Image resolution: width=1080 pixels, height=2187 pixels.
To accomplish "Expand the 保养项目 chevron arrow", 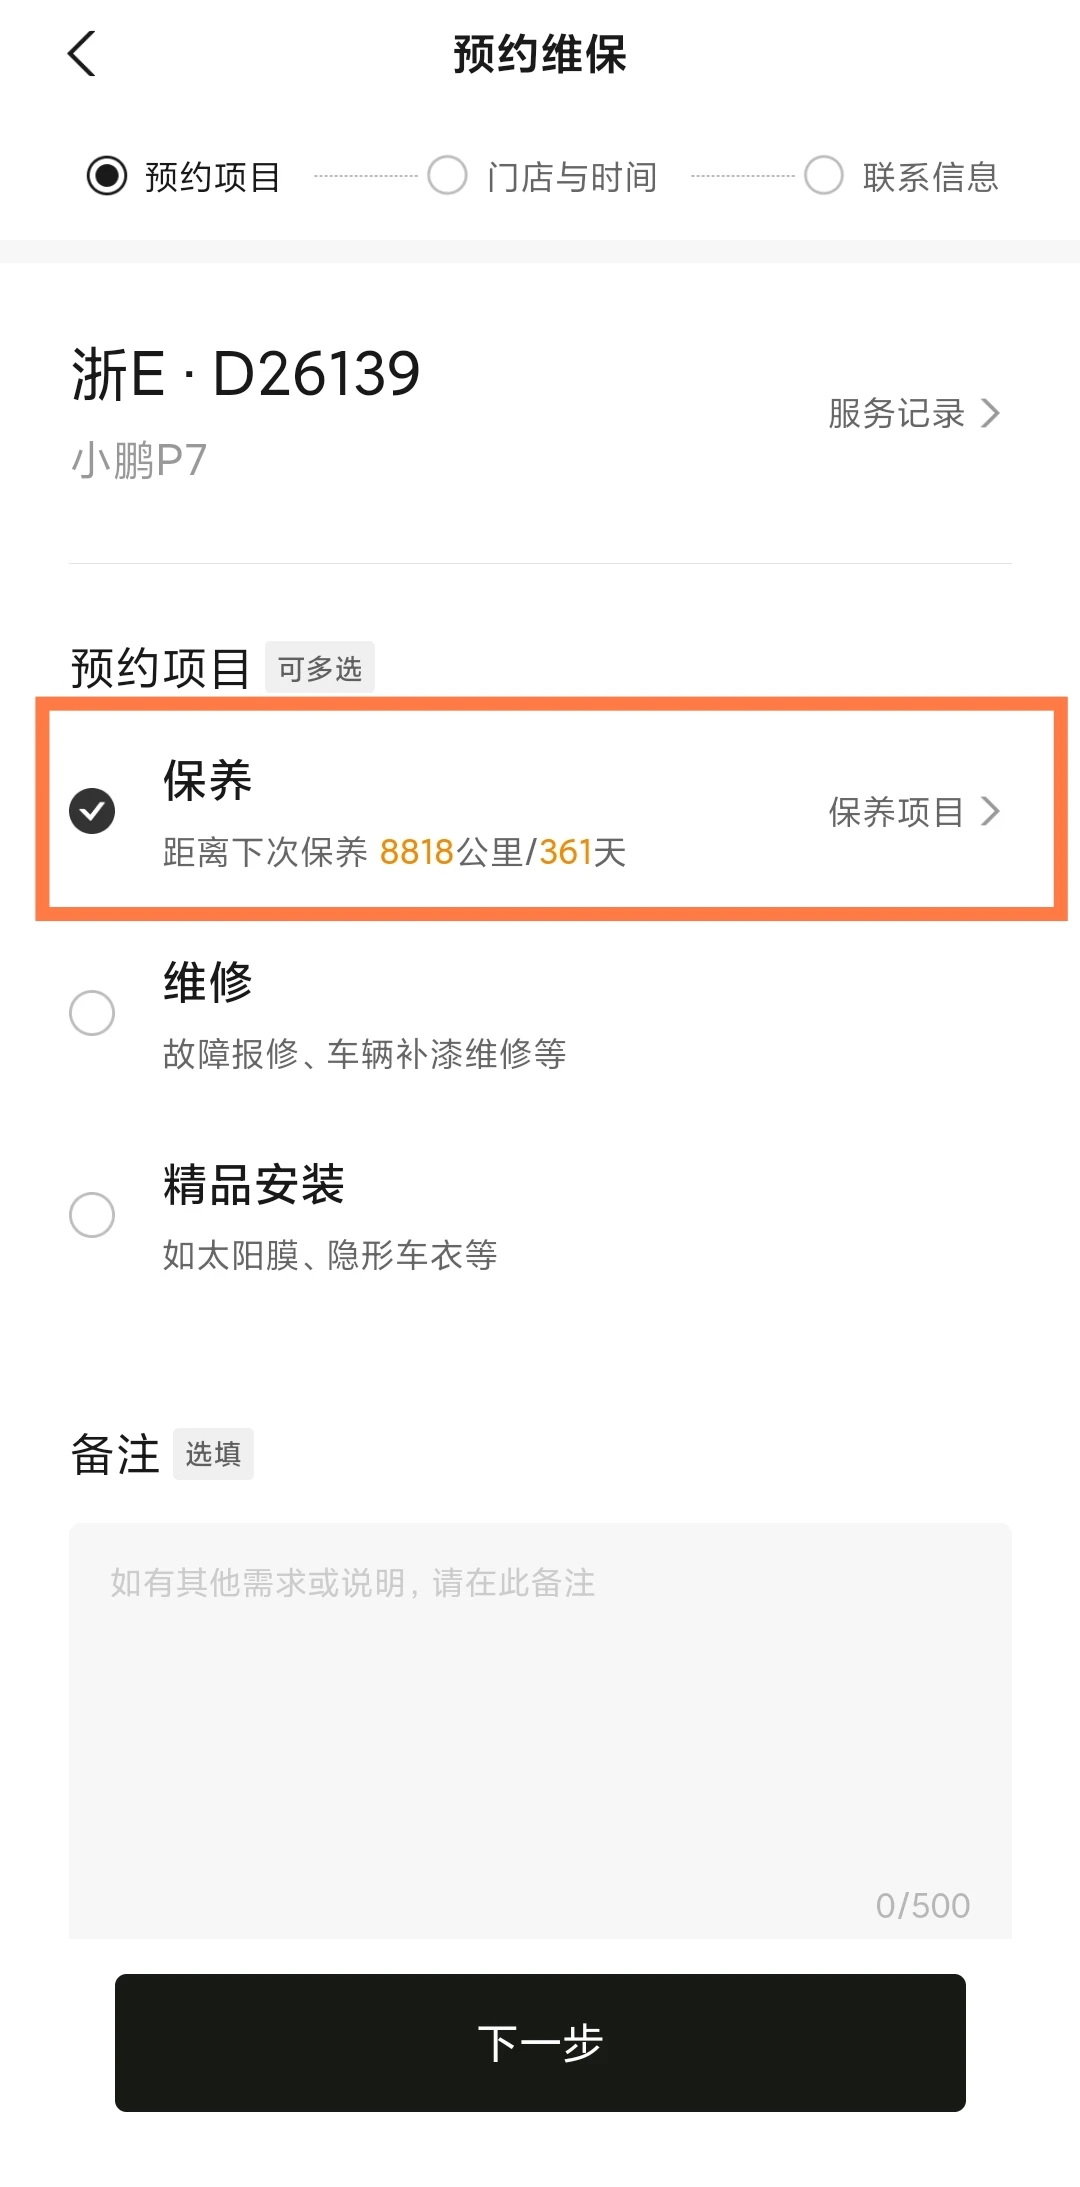I will [x=990, y=811].
